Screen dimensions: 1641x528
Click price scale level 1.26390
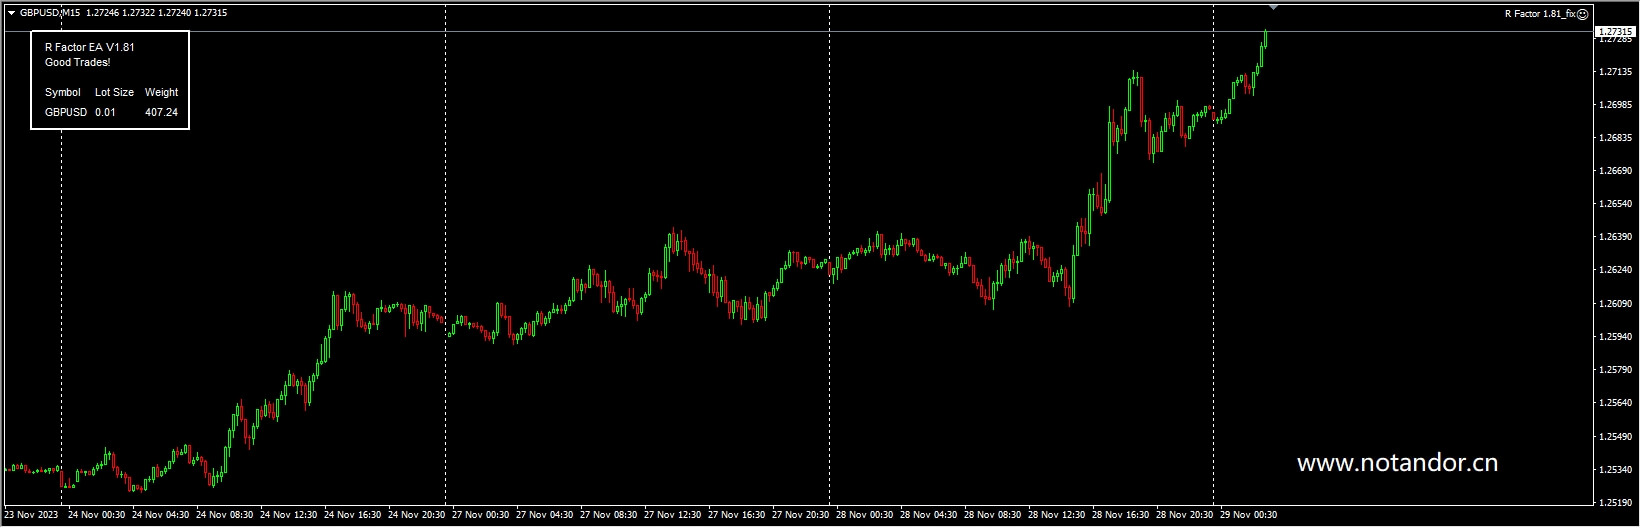click(x=1616, y=237)
